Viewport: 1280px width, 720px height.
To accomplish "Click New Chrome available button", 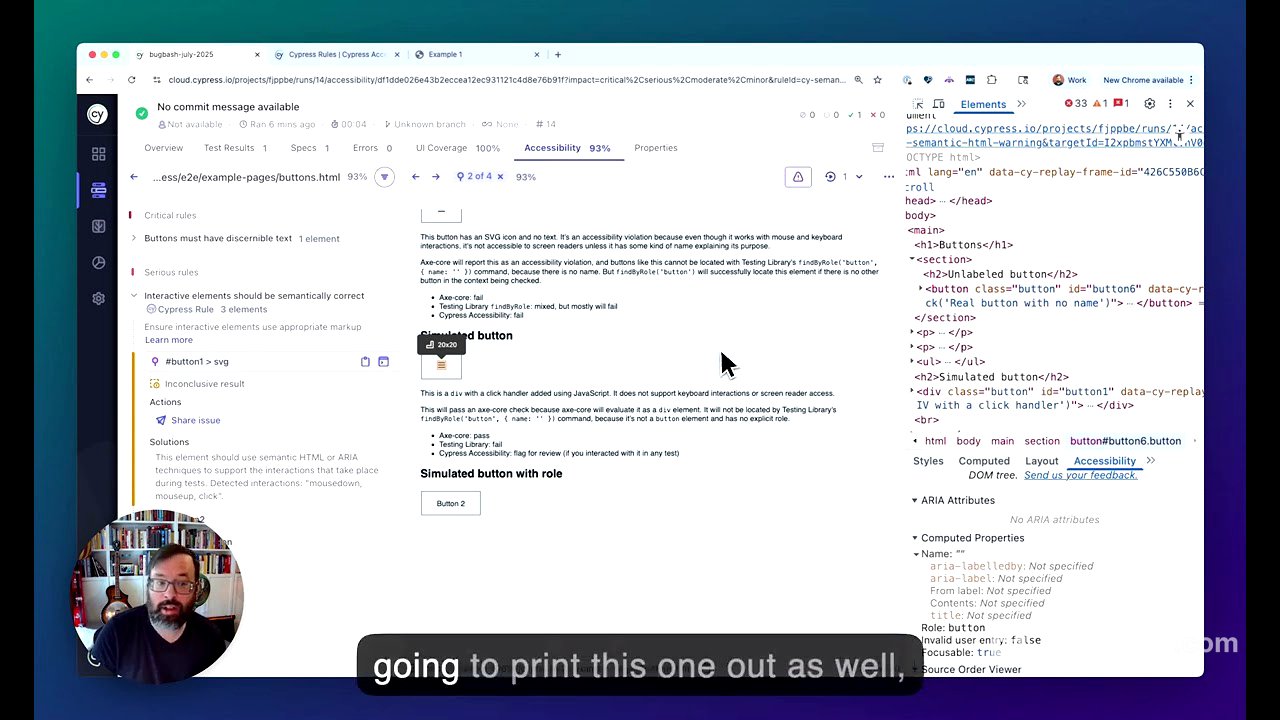I will (1143, 80).
